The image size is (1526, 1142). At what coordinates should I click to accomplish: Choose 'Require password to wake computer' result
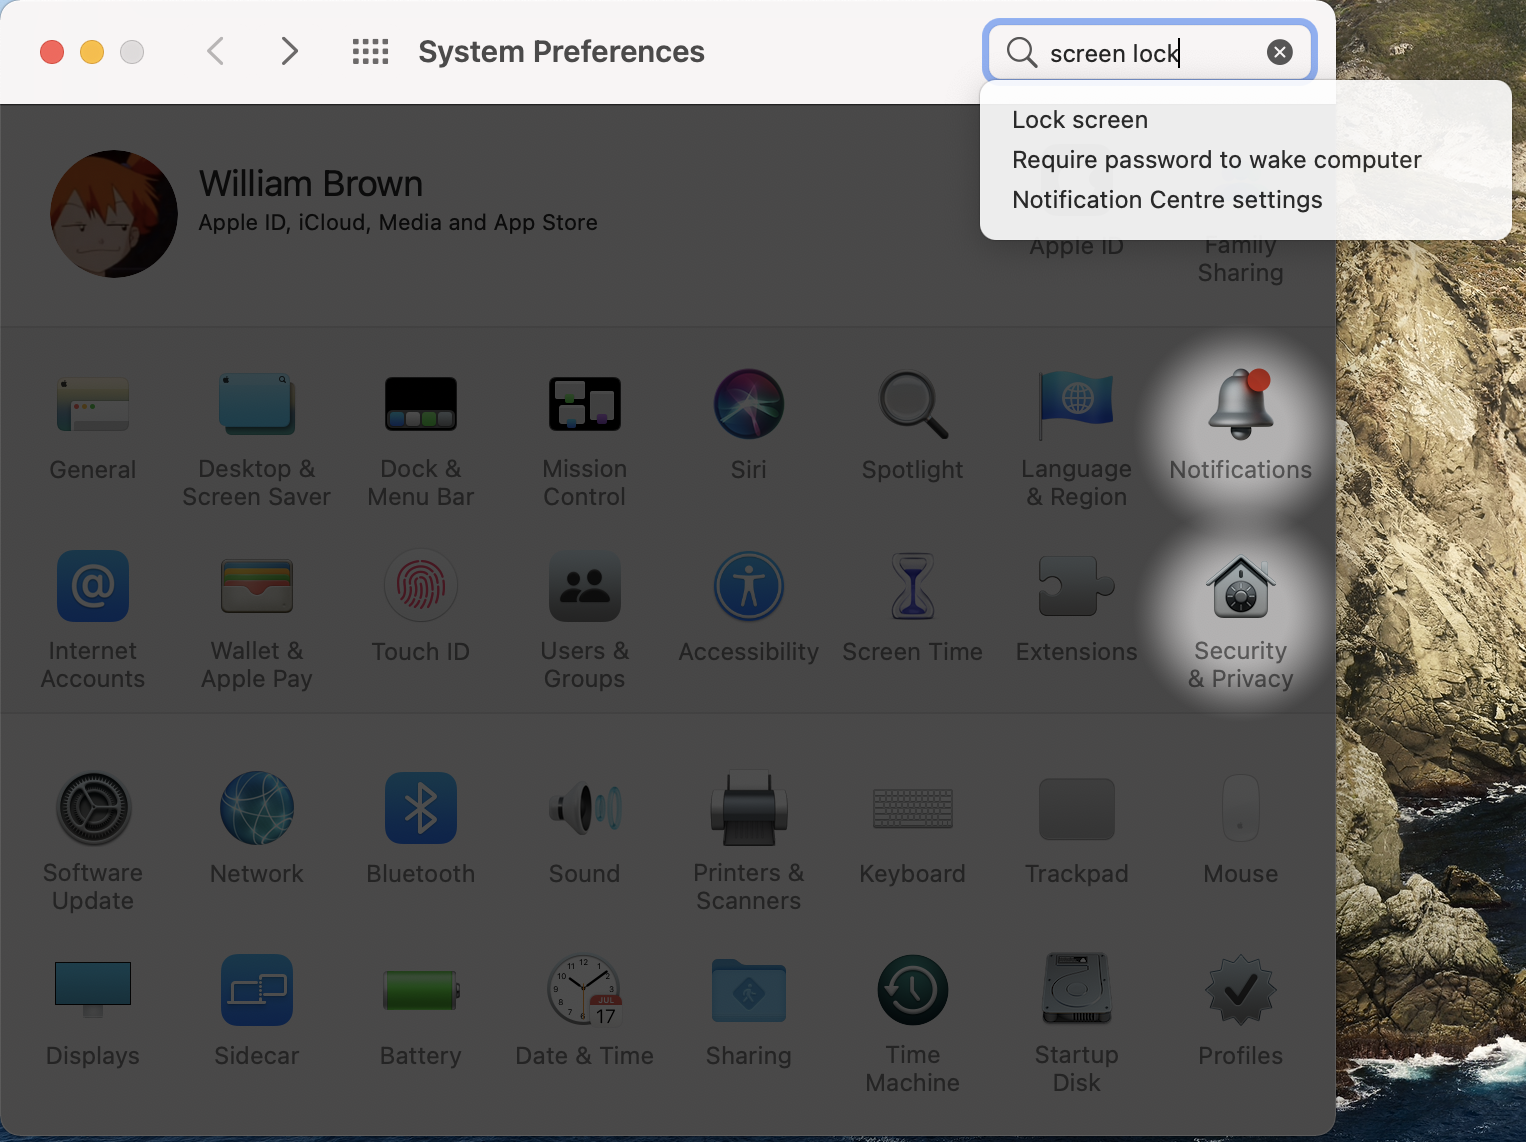click(1216, 160)
